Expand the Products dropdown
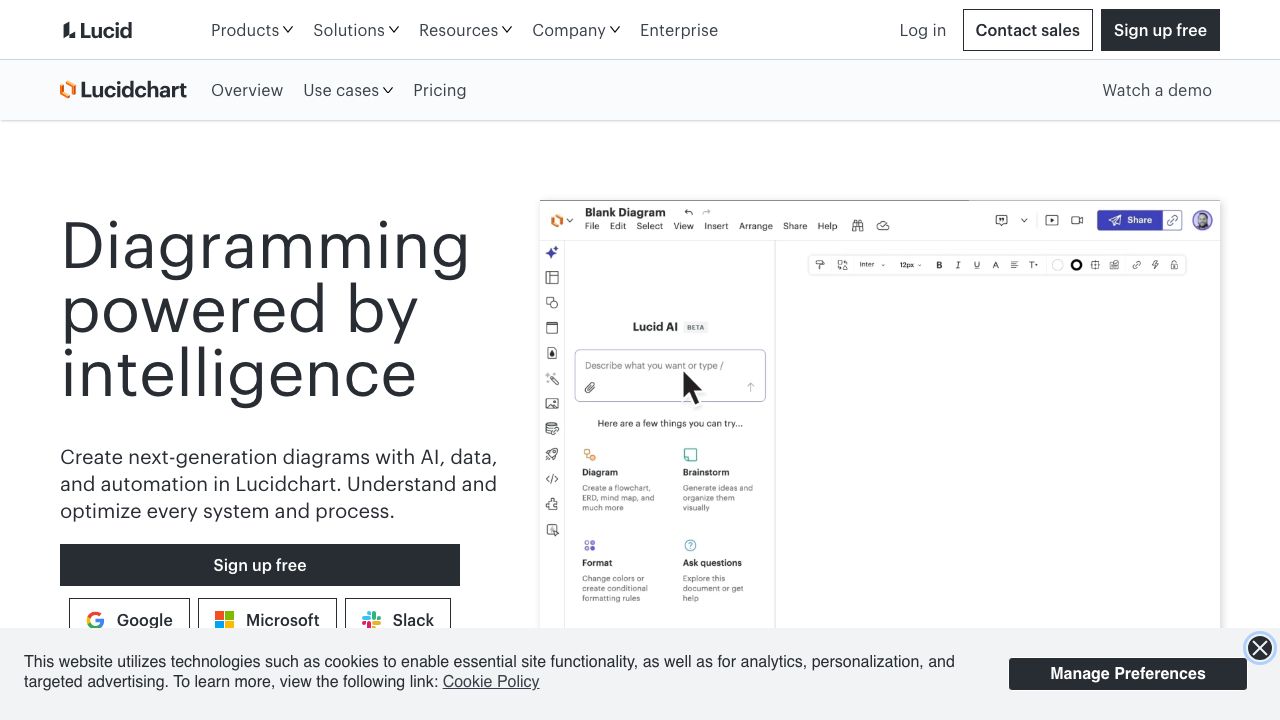The height and width of the screenshot is (720, 1280). click(252, 30)
